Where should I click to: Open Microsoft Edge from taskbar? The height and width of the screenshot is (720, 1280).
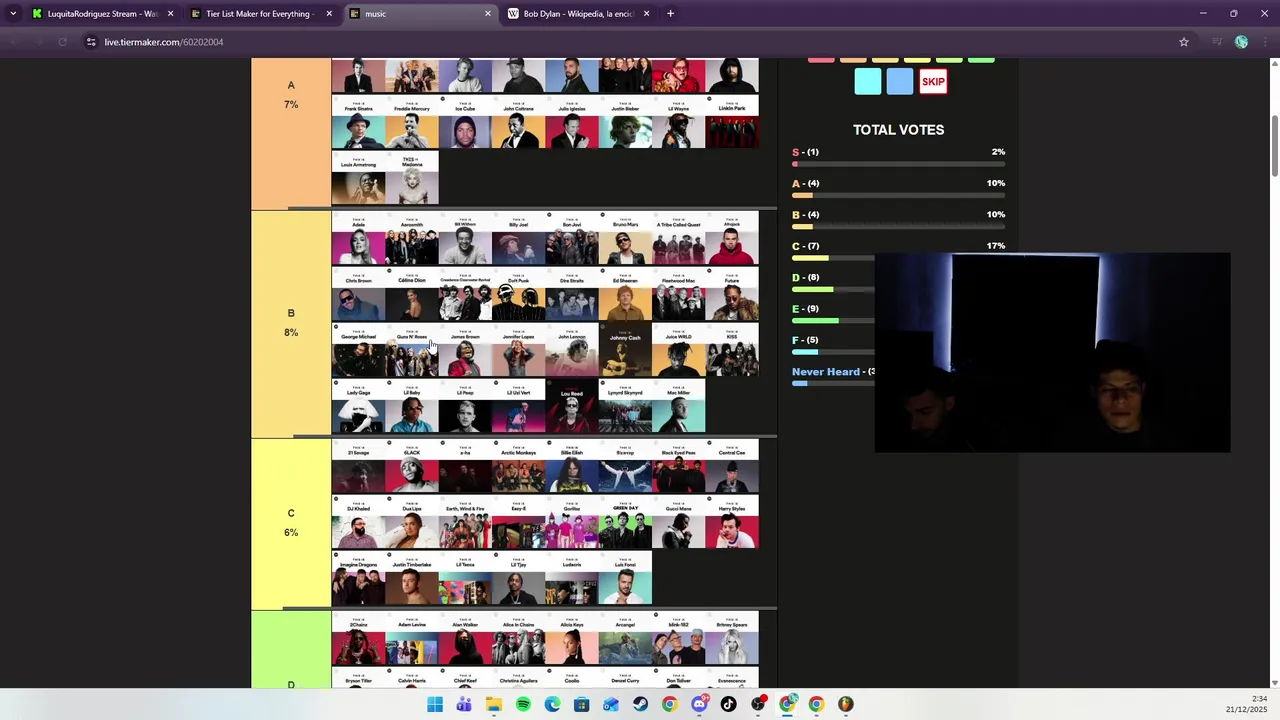pyautogui.click(x=552, y=704)
